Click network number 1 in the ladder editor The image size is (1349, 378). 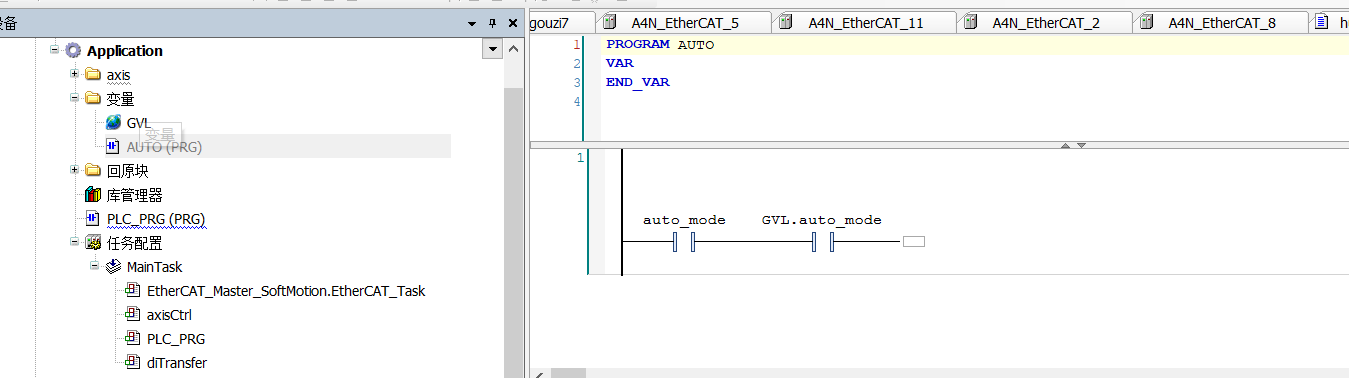pos(580,158)
